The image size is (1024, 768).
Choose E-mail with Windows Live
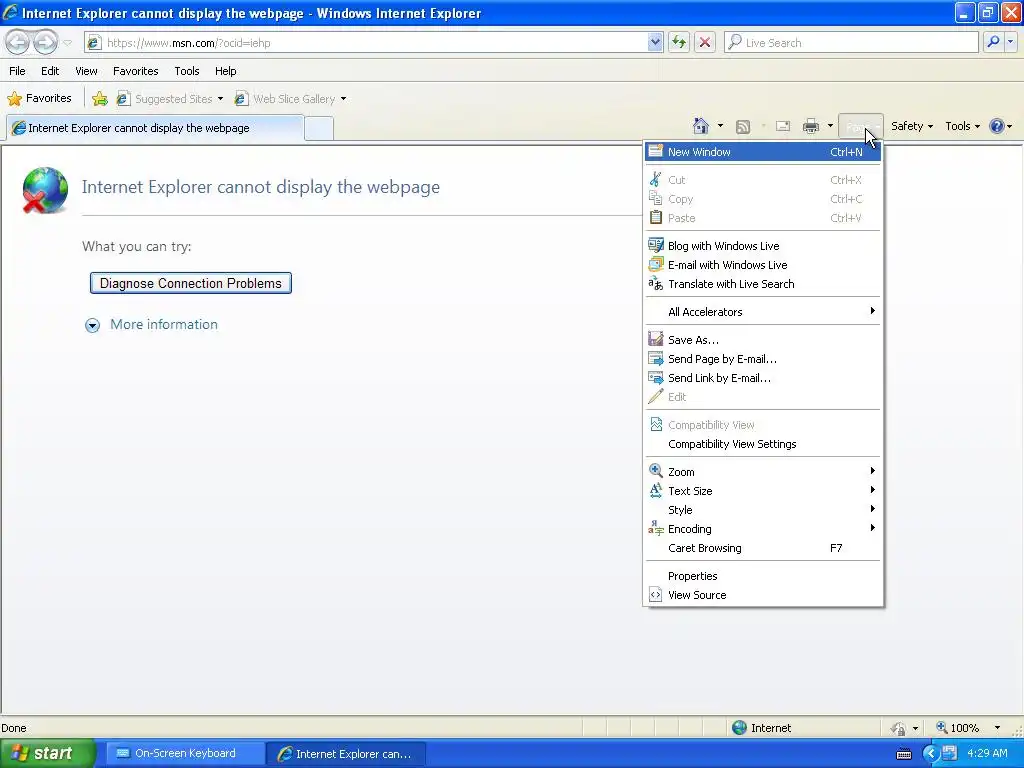(x=763, y=264)
